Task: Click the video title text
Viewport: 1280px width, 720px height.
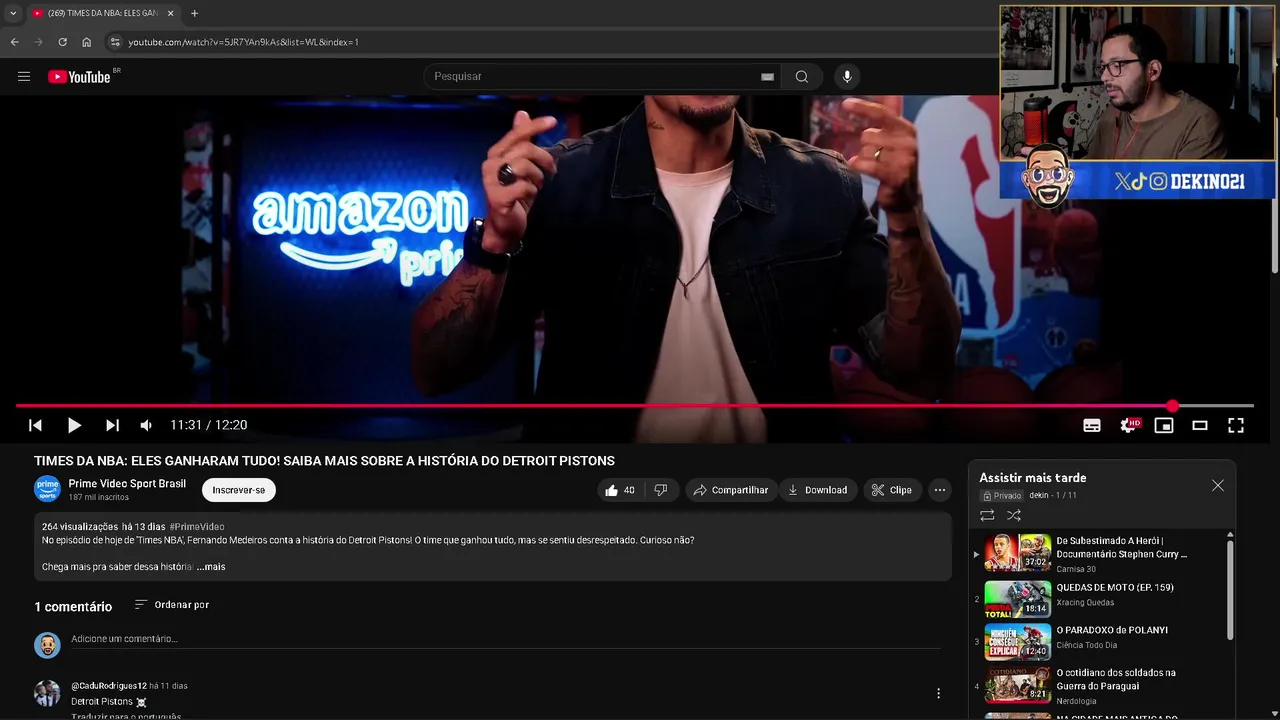Action: [x=324, y=461]
